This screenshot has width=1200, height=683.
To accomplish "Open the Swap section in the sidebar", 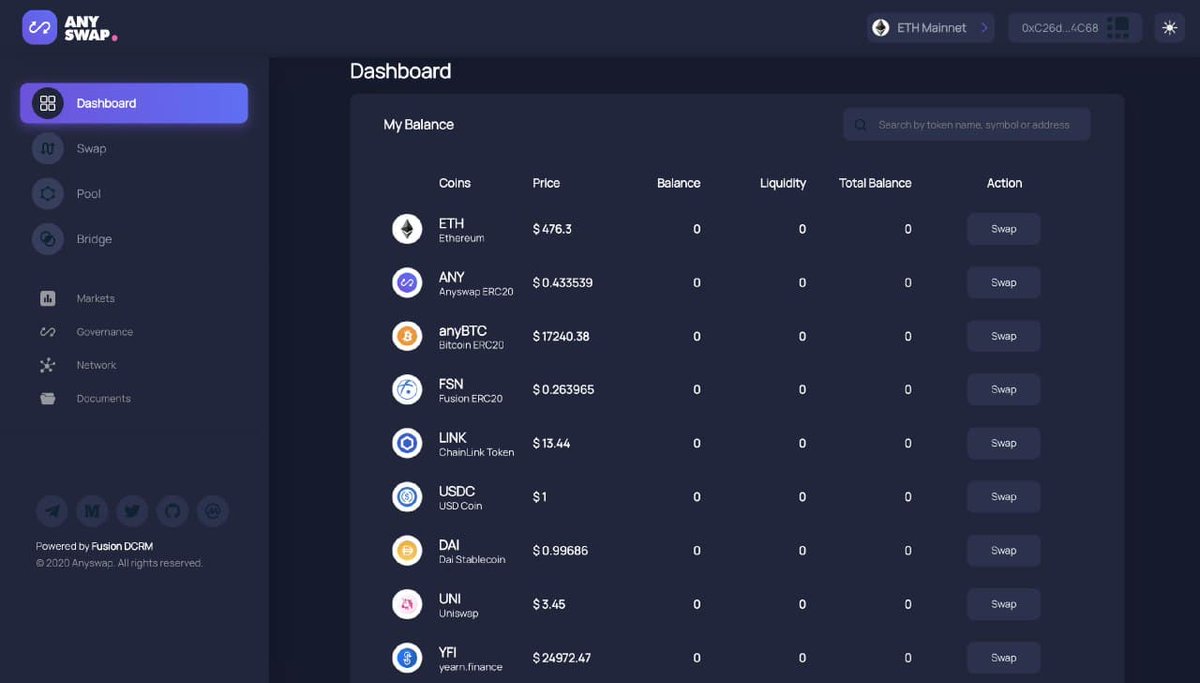I will [91, 148].
